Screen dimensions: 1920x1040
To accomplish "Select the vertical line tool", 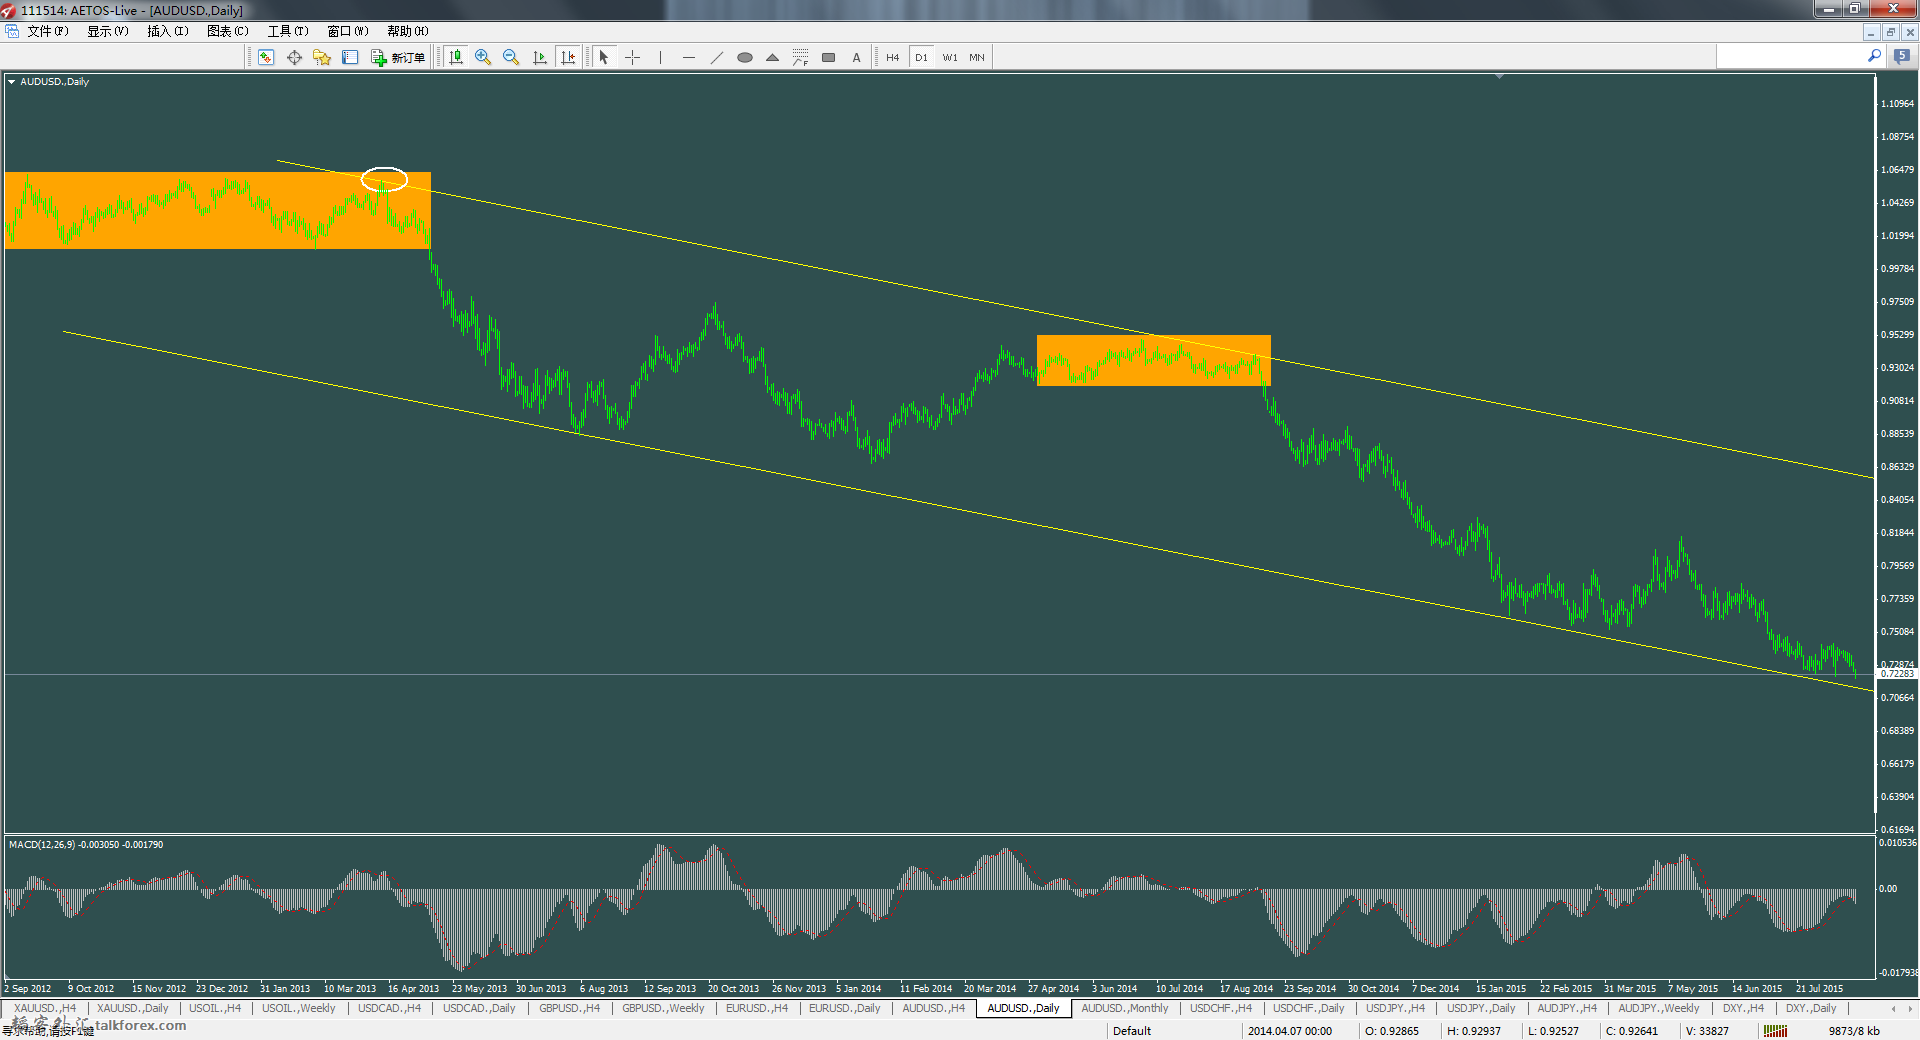I will pyautogui.click(x=660, y=57).
